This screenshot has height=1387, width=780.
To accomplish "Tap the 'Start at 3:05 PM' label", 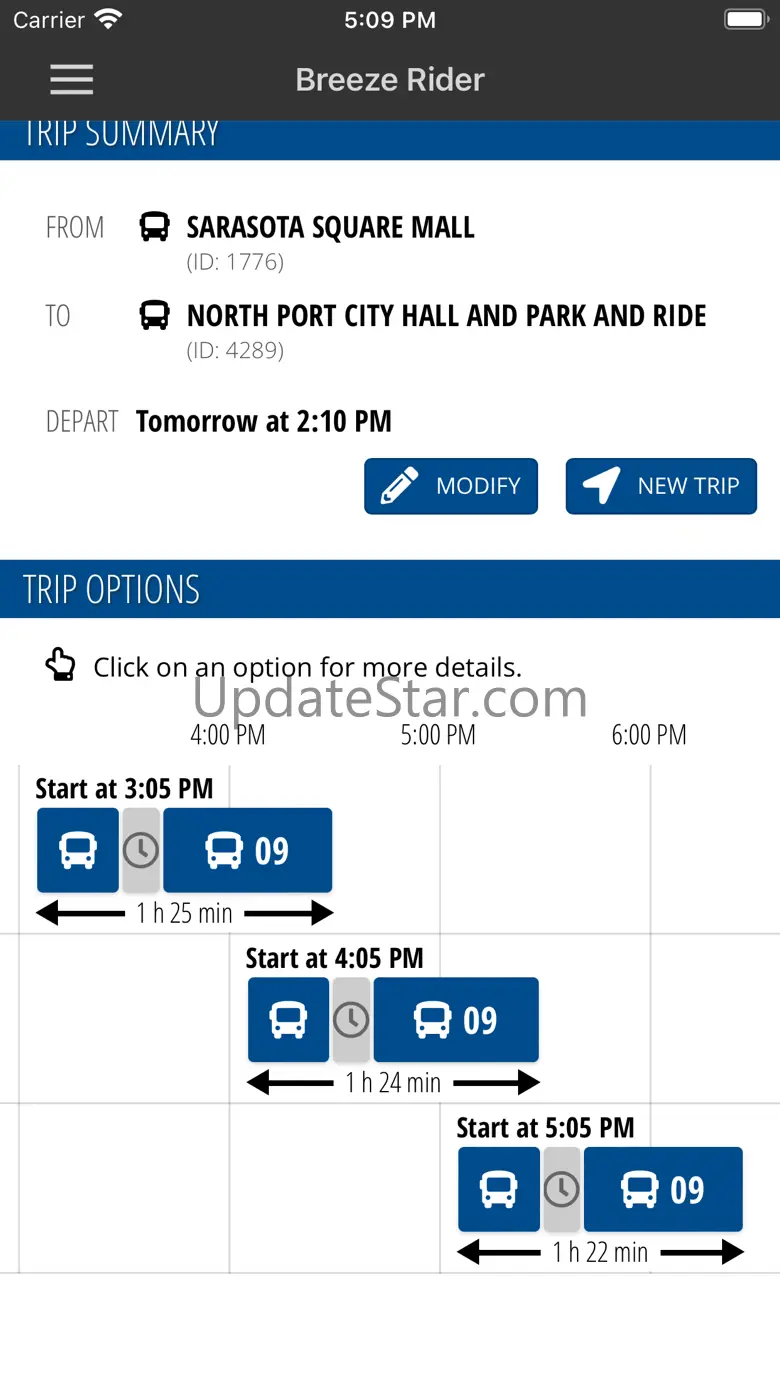I will [x=124, y=789].
